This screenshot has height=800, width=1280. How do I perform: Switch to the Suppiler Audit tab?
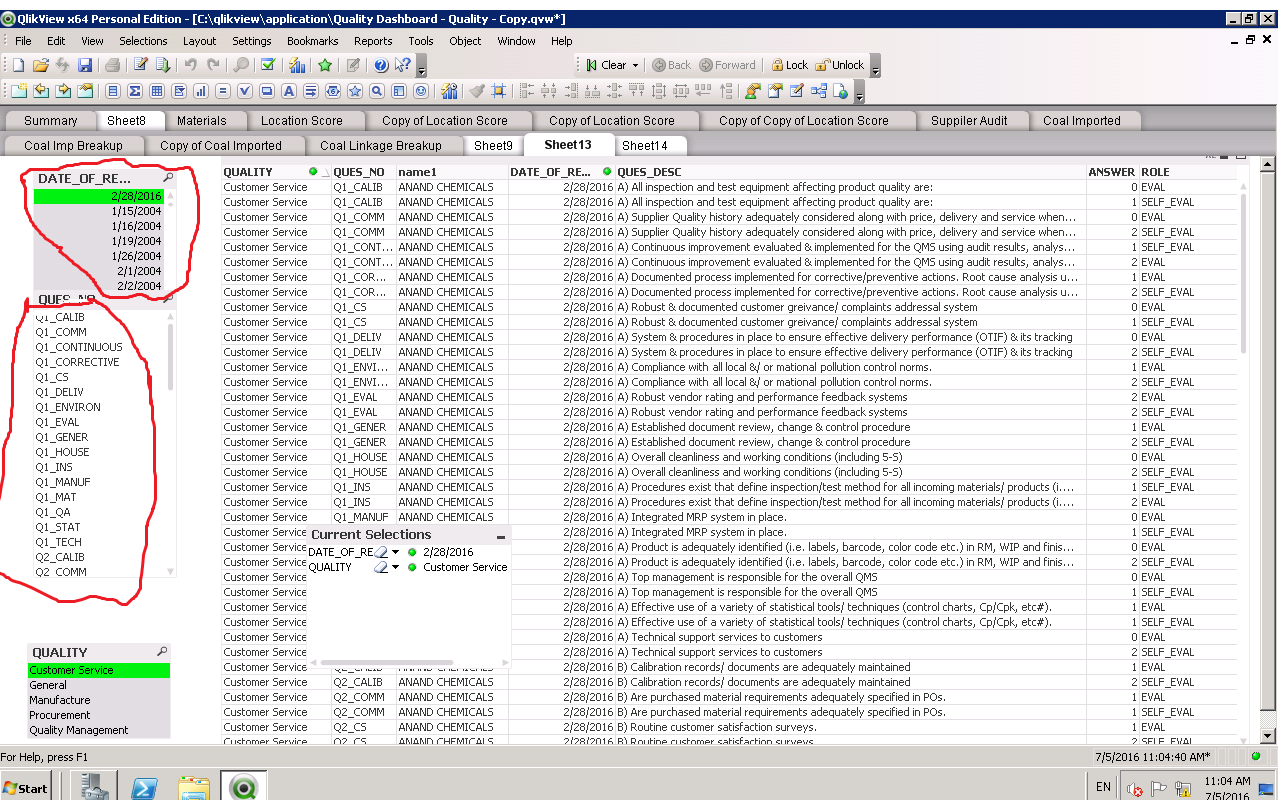[x=969, y=121]
